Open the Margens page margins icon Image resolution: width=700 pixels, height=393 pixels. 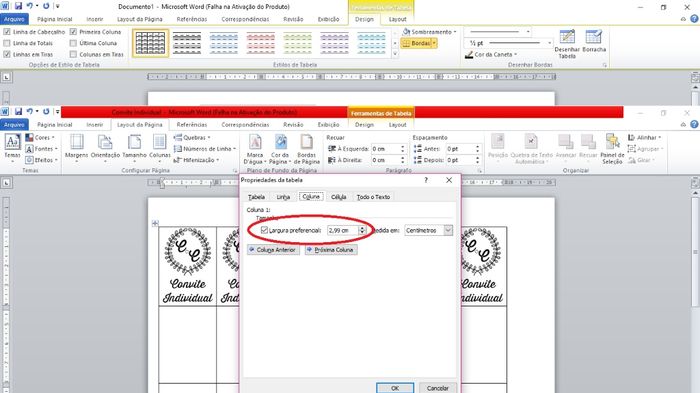point(76,146)
